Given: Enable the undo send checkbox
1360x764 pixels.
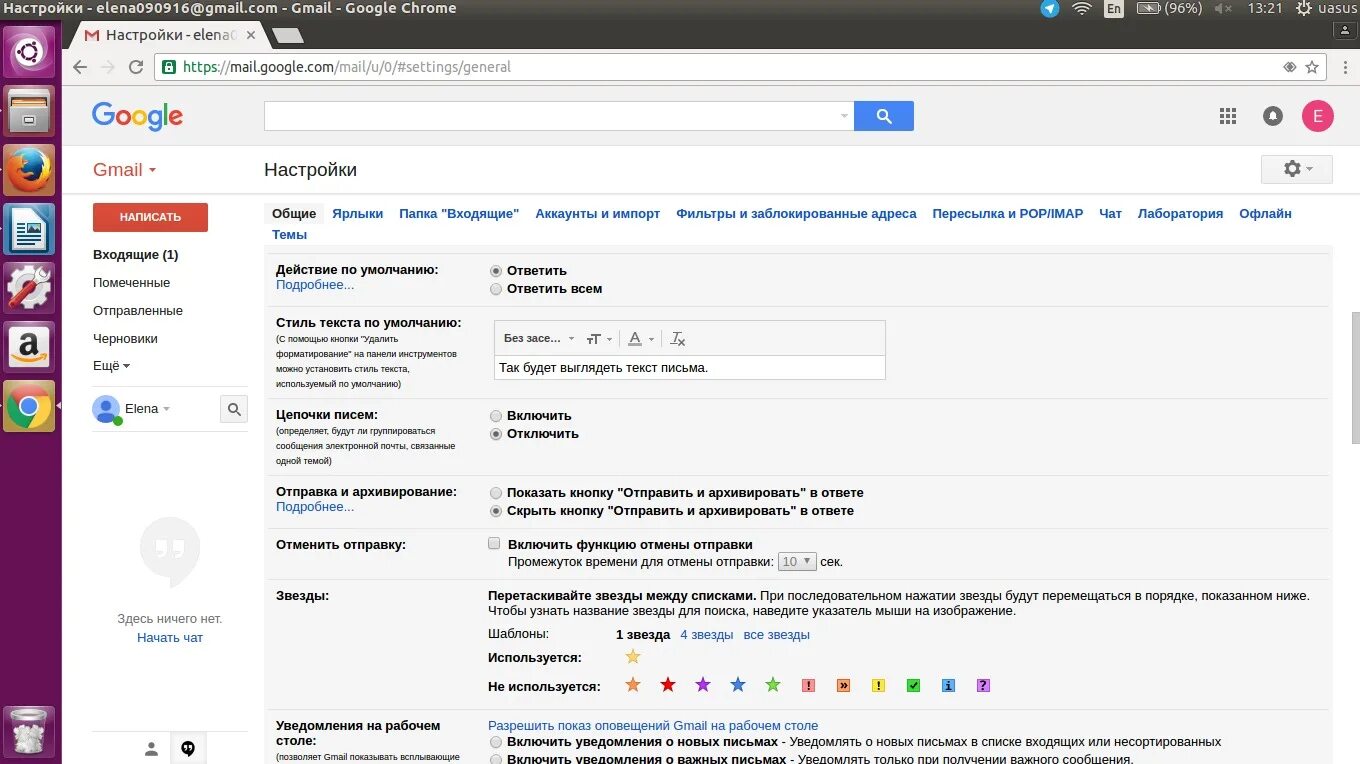Looking at the screenshot, I should click(x=494, y=544).
